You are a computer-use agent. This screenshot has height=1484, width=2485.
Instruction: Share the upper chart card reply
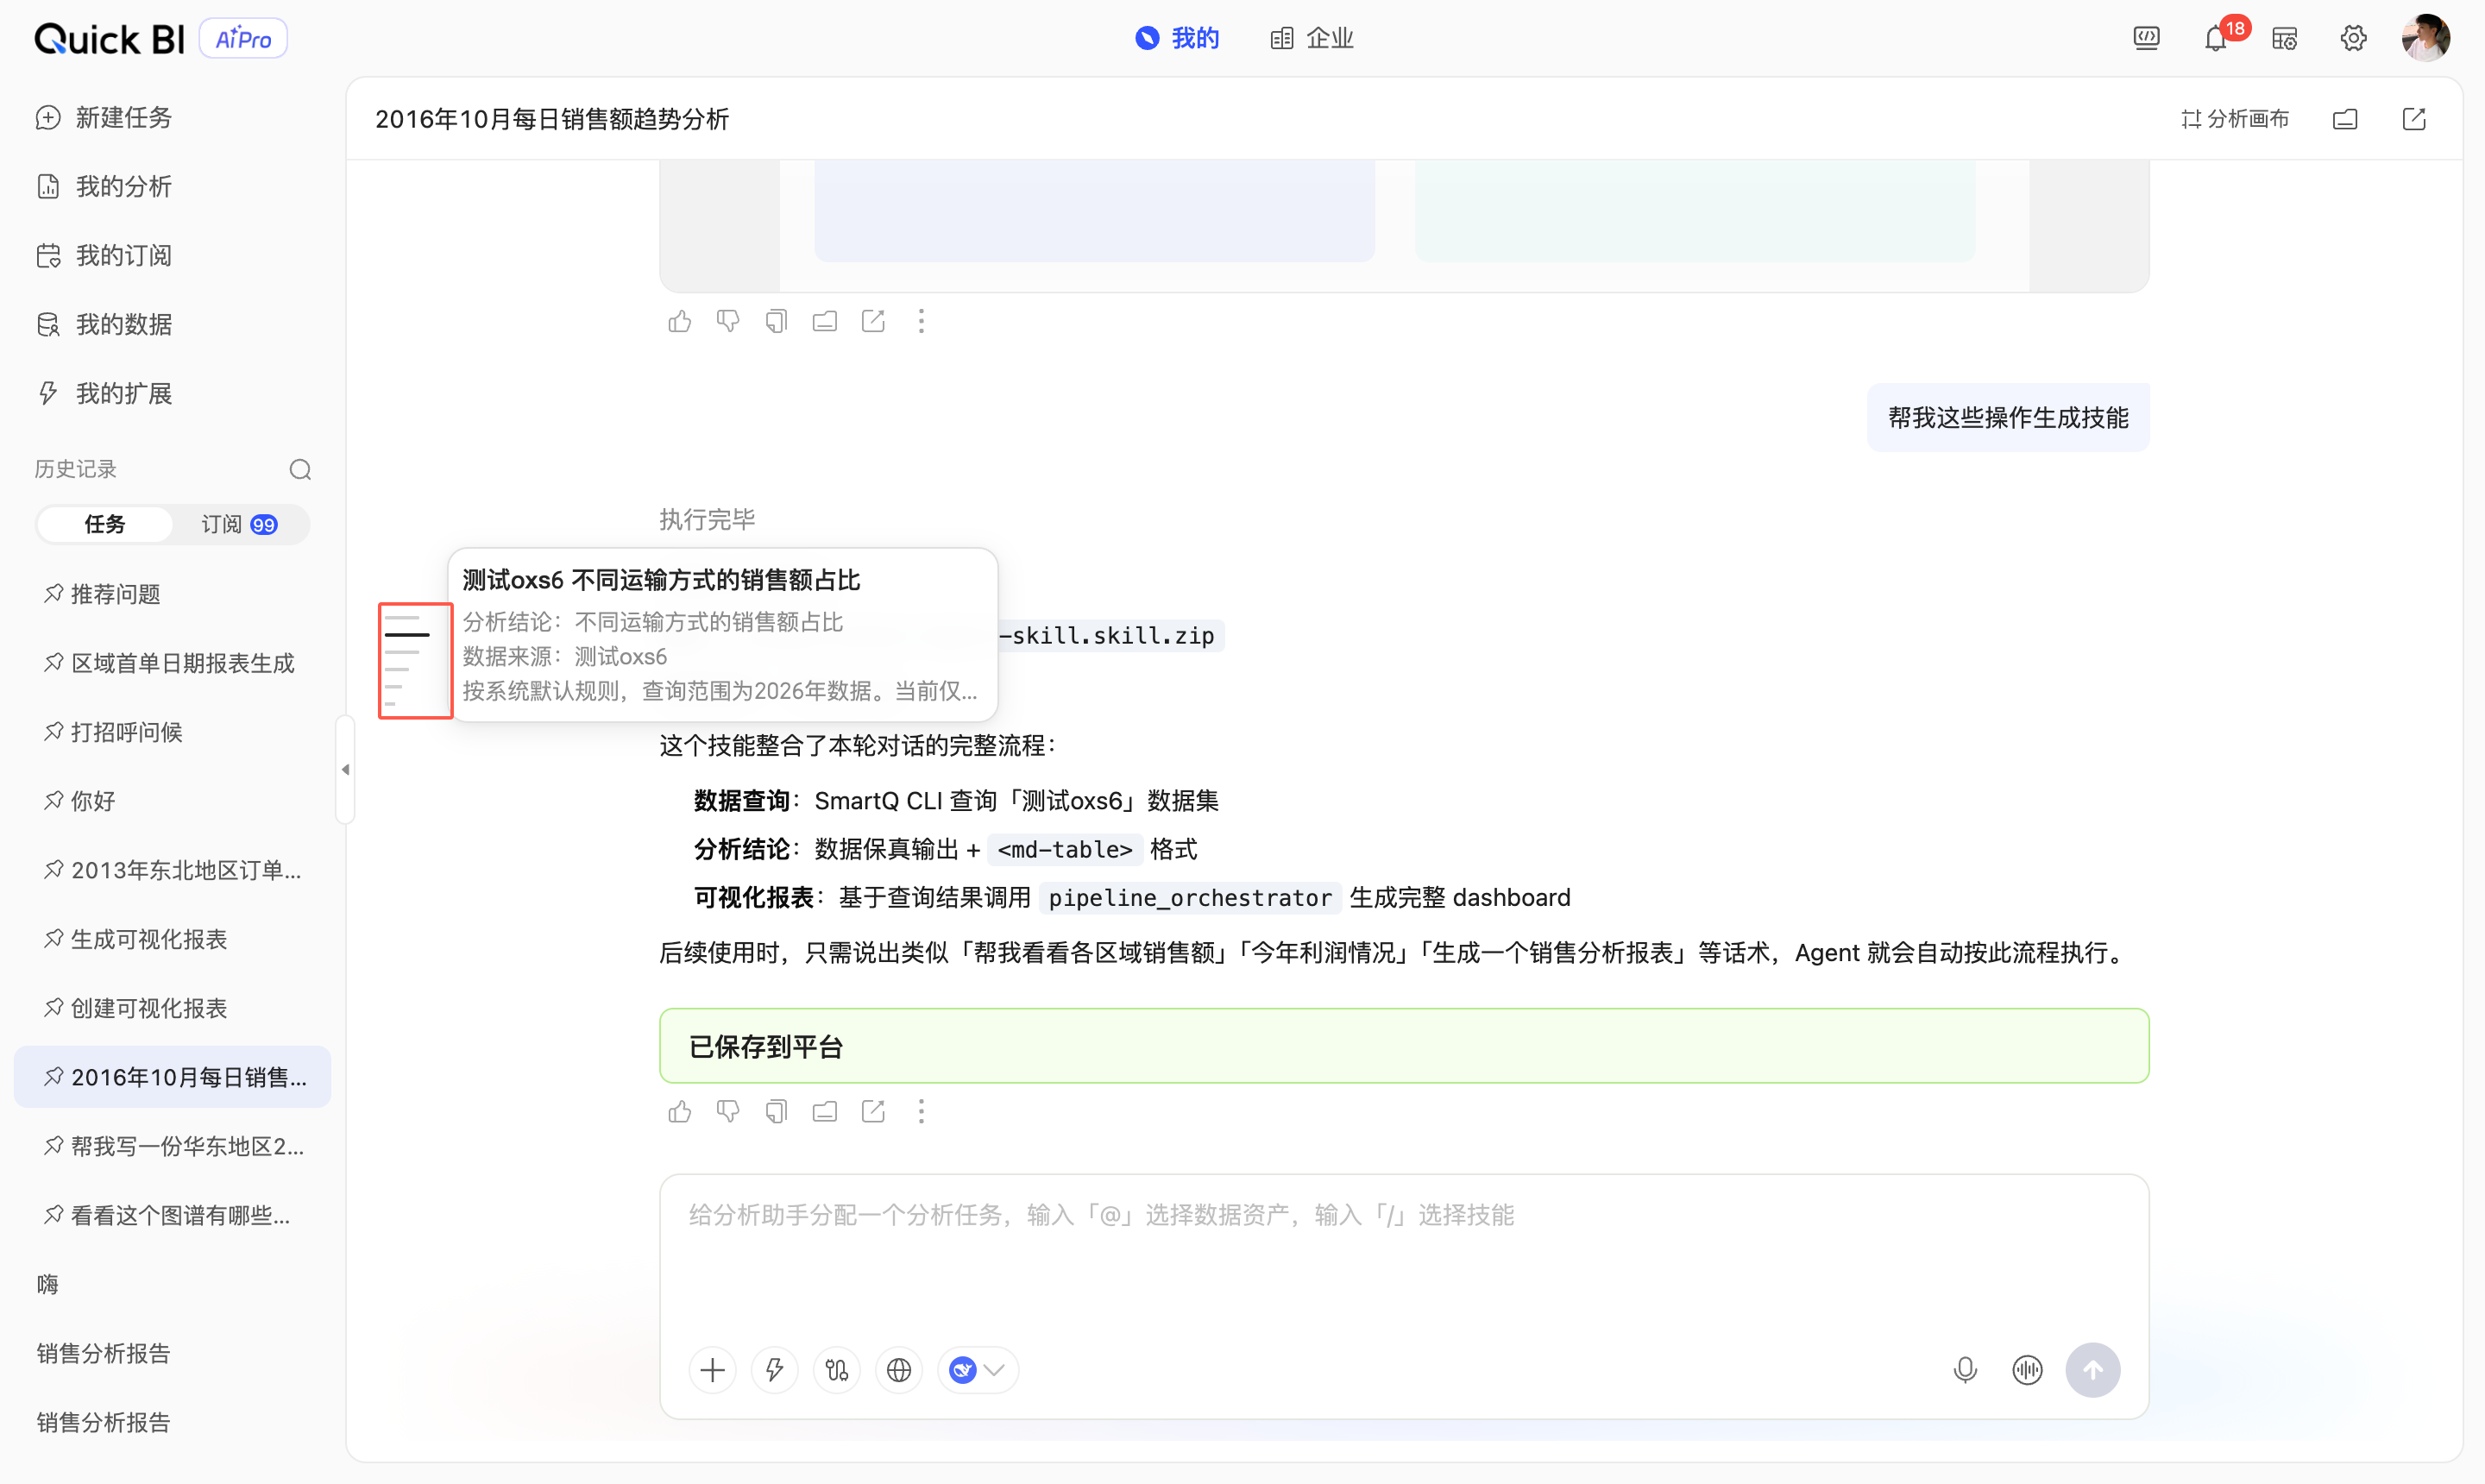click(x=873, y=321)
